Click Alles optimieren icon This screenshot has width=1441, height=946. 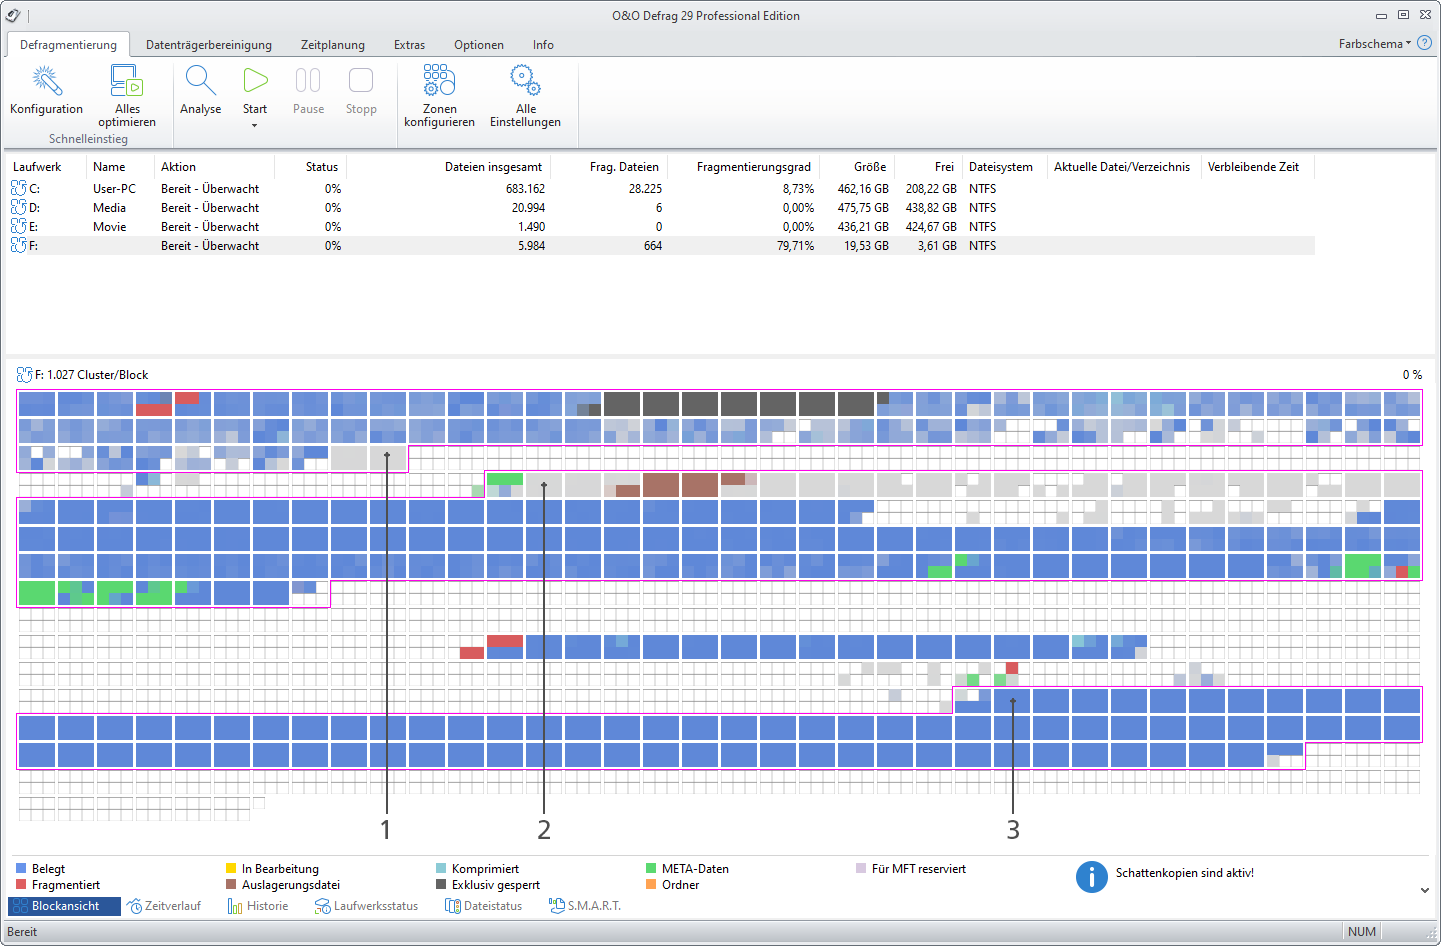[127, 81]
